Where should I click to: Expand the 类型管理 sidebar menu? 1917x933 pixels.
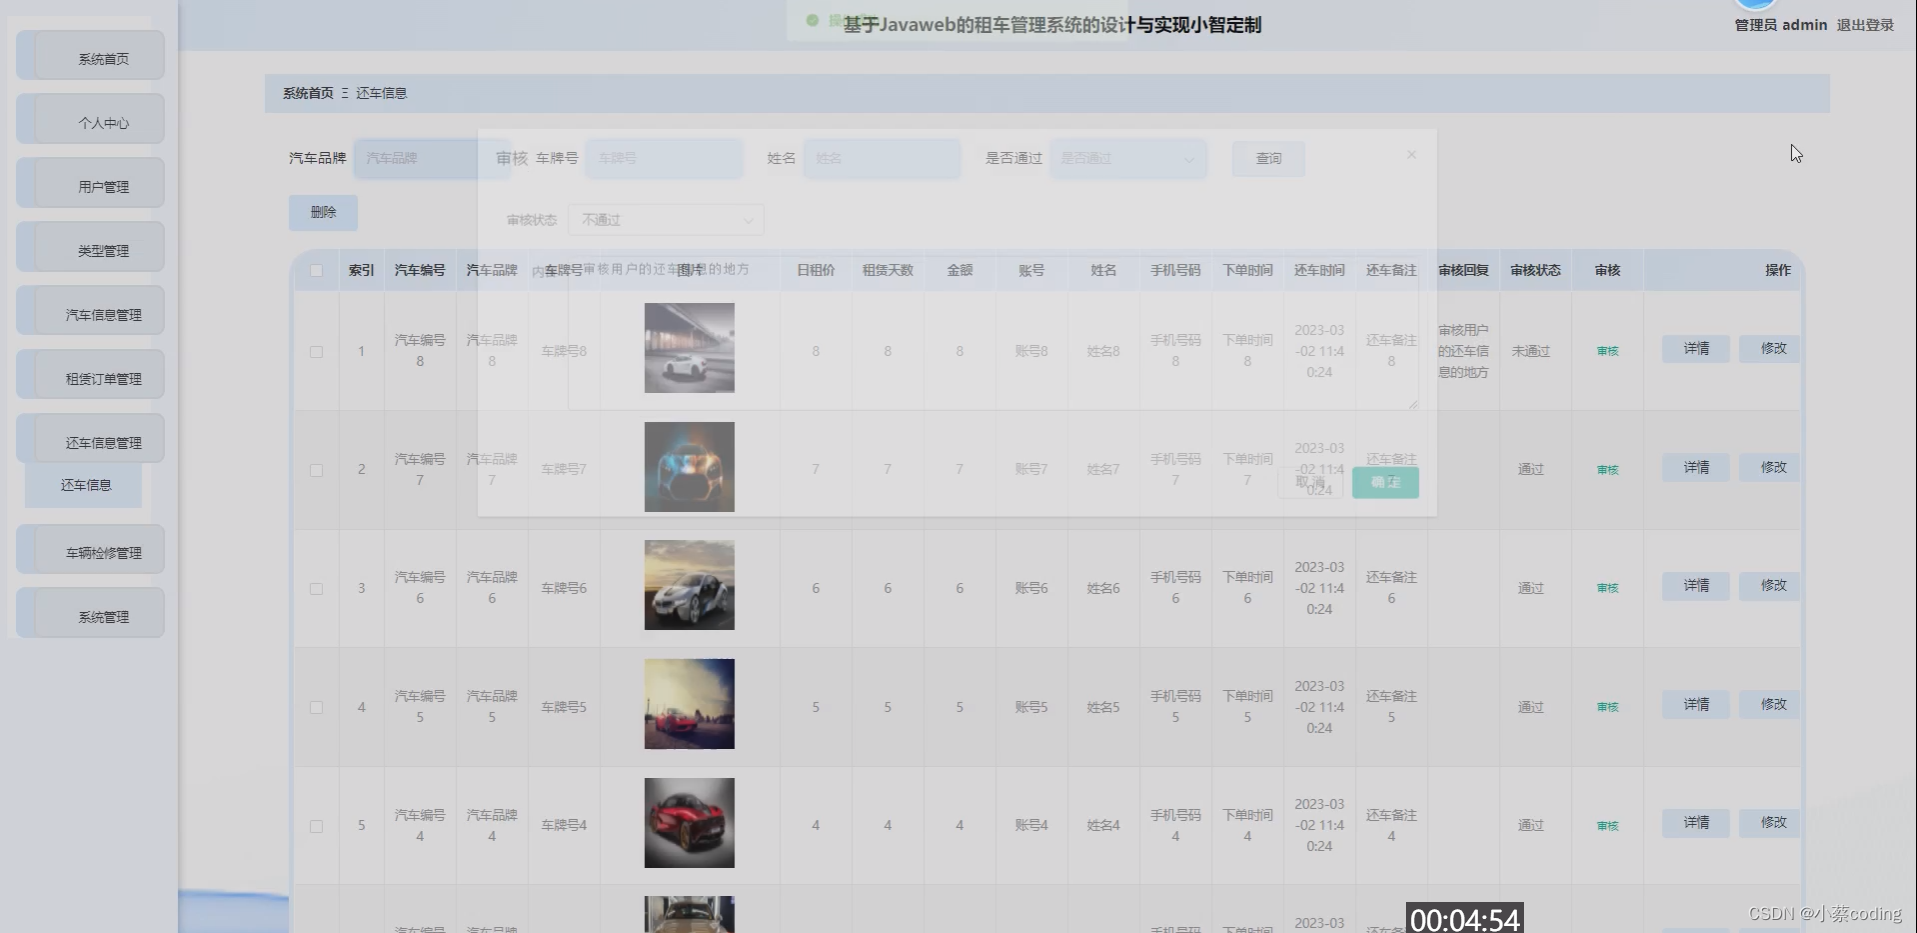point(90,248)
